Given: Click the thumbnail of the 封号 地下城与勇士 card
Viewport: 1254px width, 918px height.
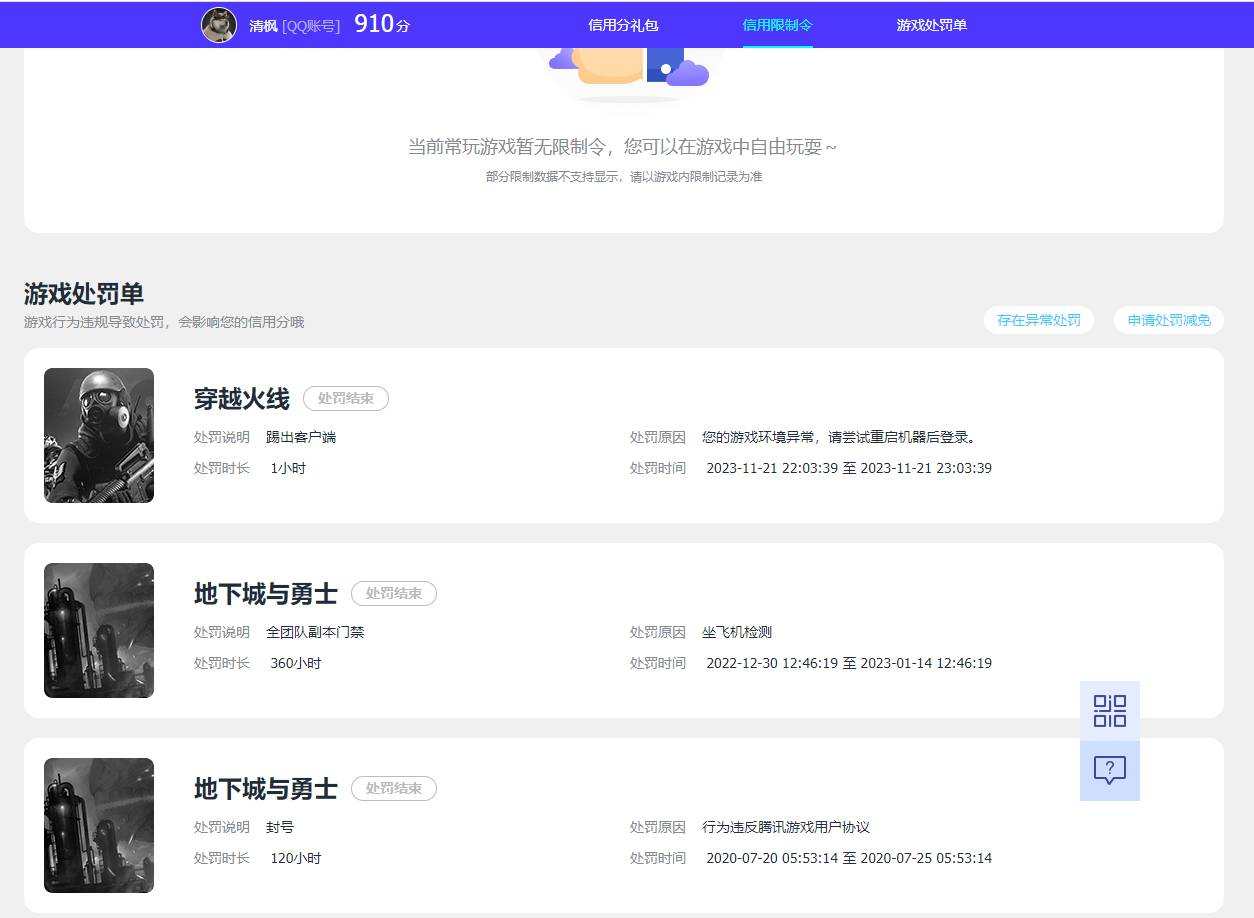Looking at the screenshot, I should 99,825.
